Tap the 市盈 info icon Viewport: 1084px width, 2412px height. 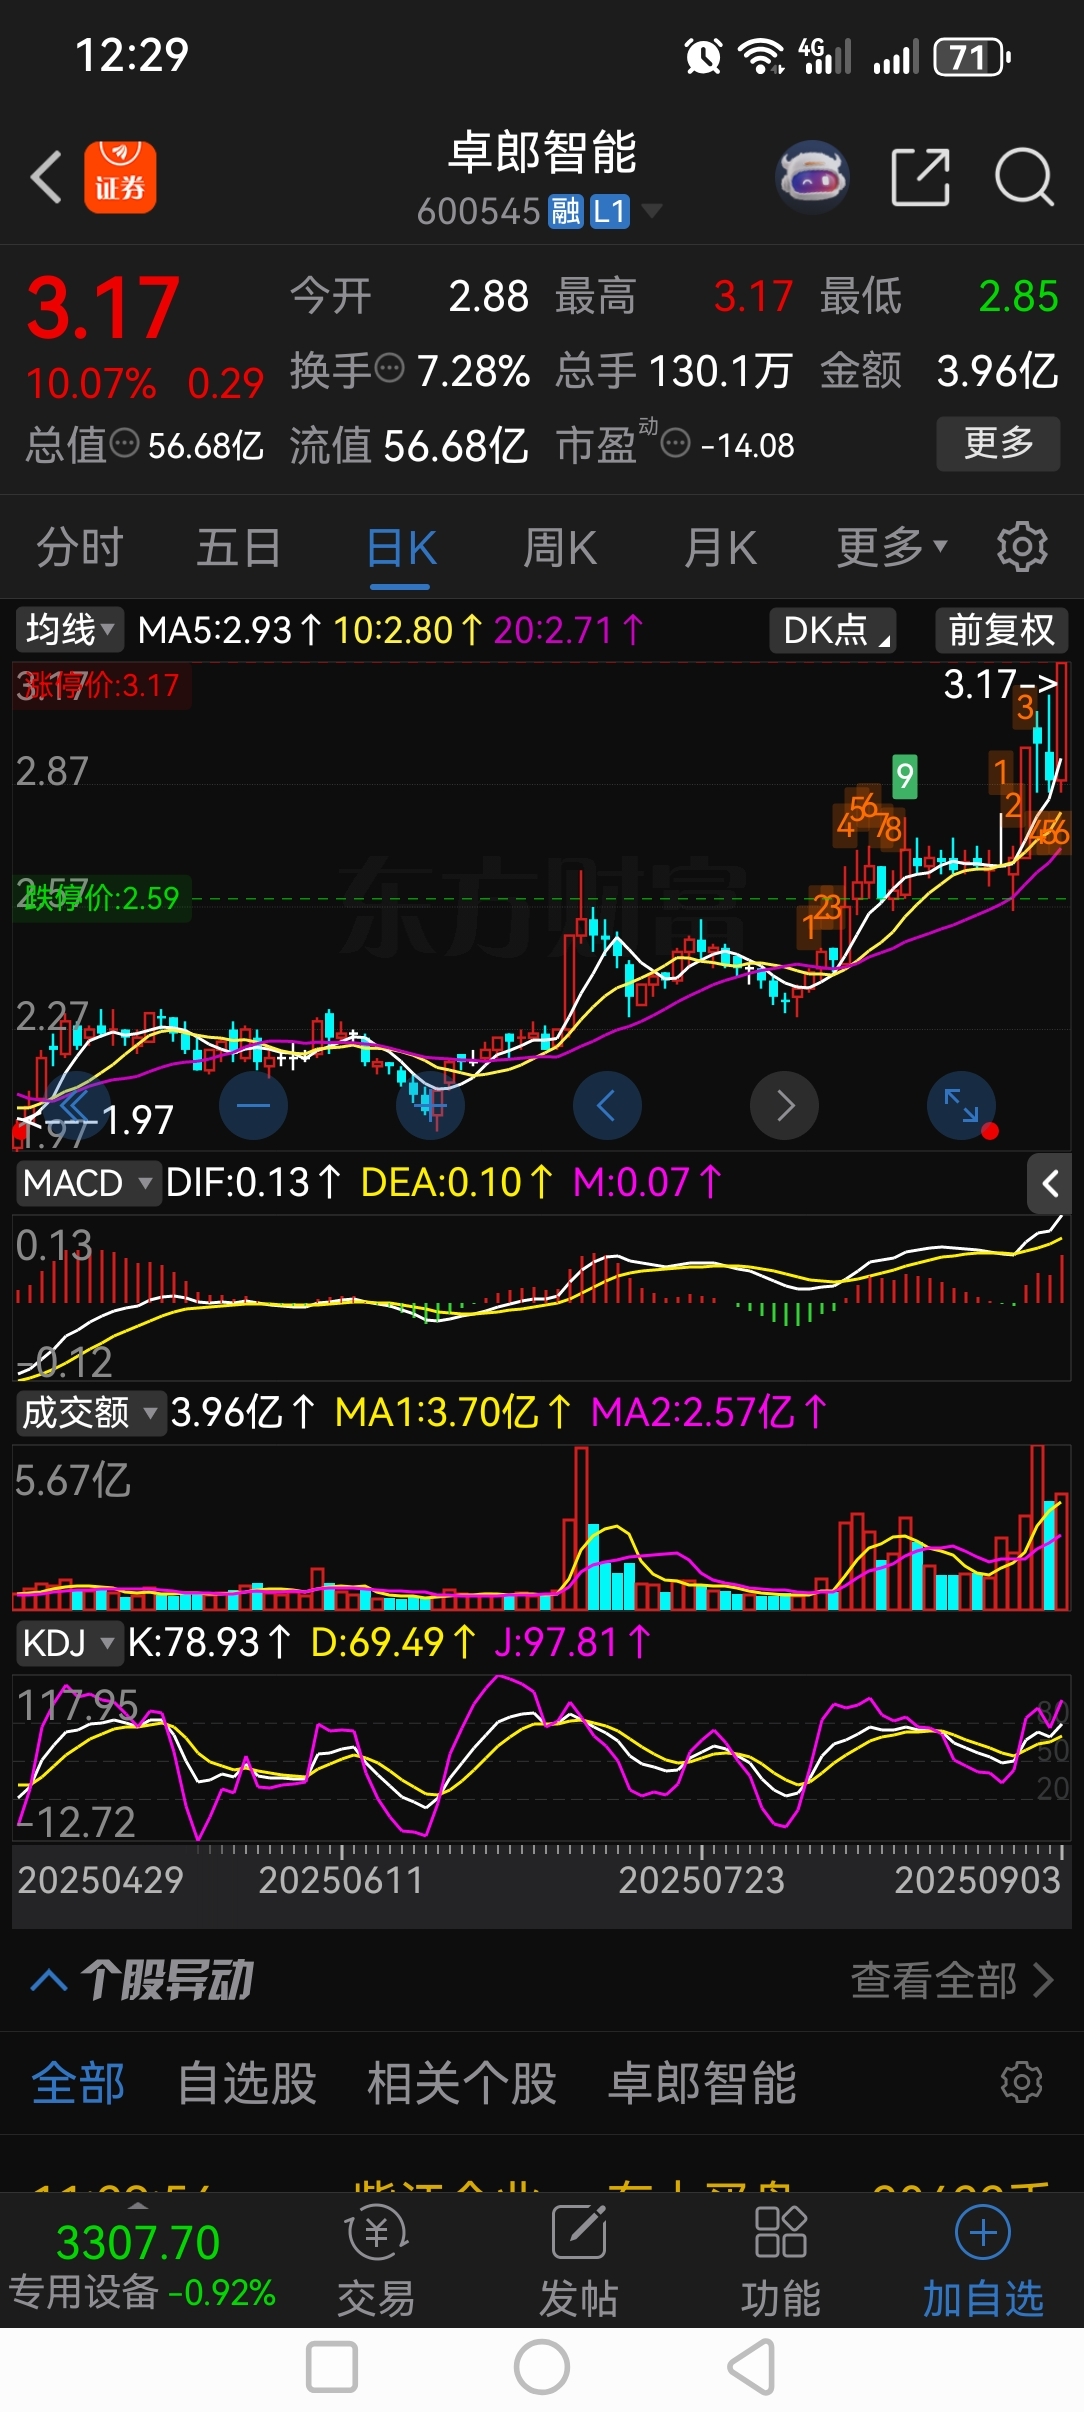point(677,442)
